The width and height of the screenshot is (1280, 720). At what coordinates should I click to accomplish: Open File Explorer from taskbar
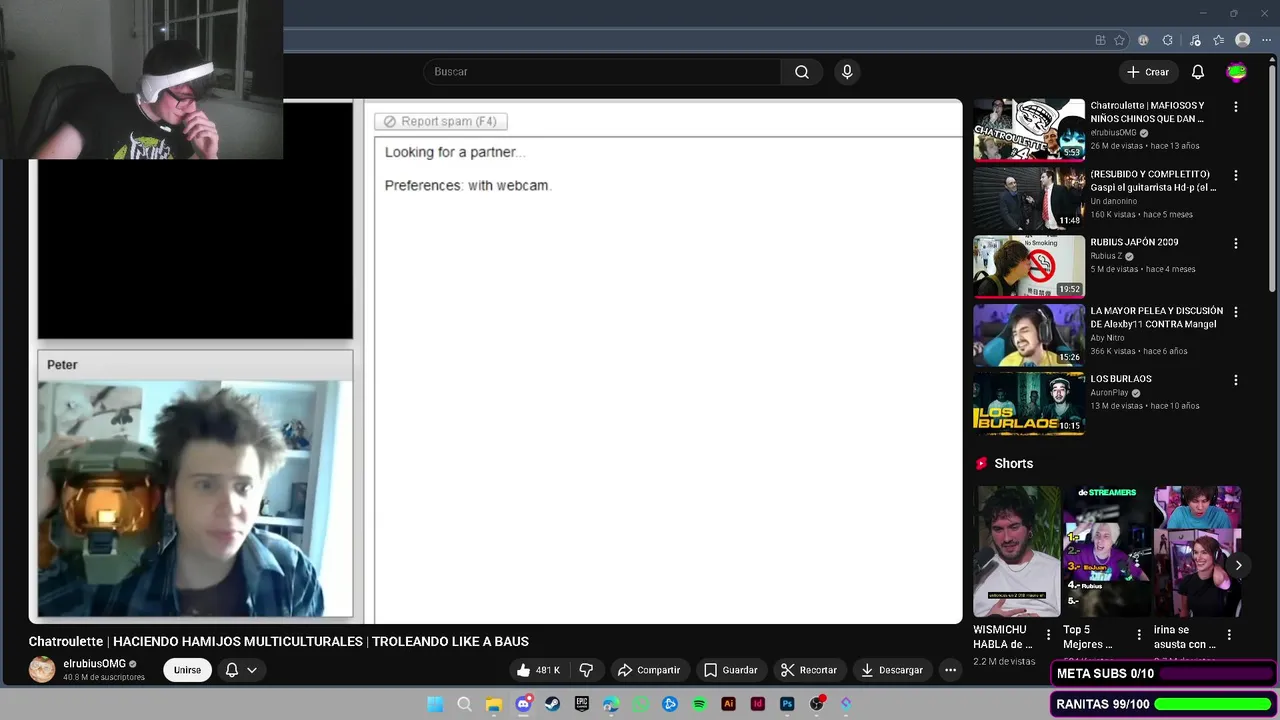click(x=494, y=704)
